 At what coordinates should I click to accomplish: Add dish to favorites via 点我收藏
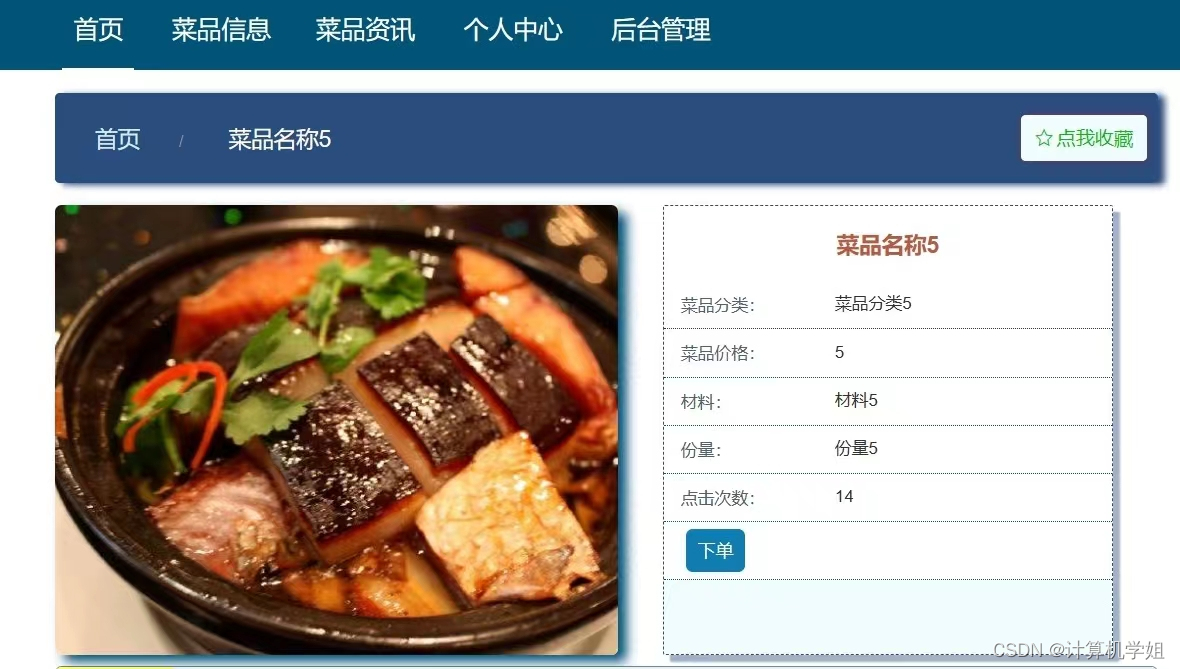tap(1084, 138)
